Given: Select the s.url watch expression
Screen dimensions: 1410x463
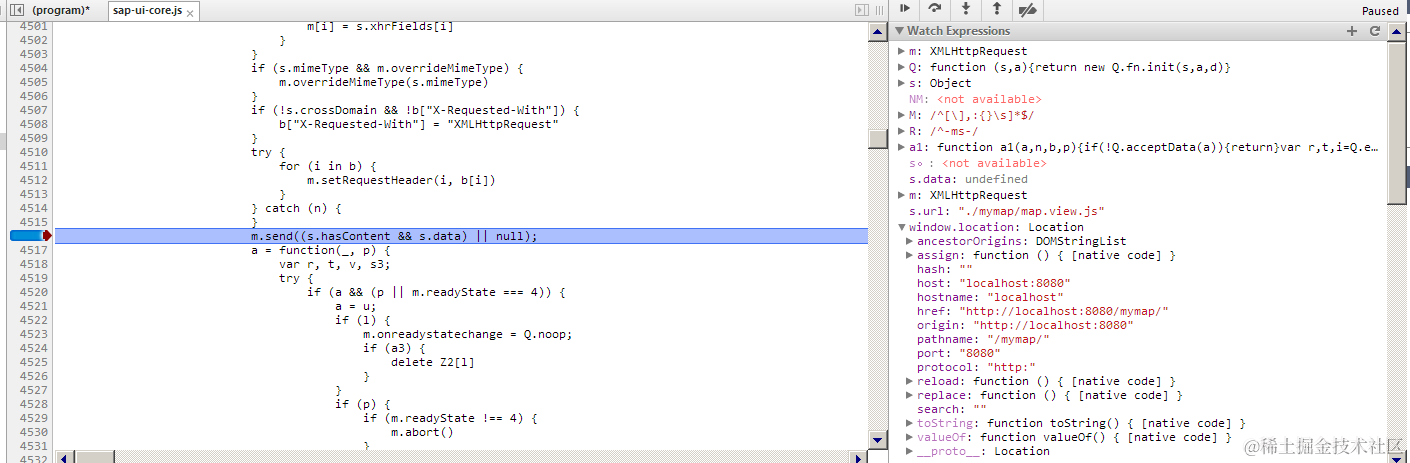Looking at the screenshot, I should pos(1006,211).
